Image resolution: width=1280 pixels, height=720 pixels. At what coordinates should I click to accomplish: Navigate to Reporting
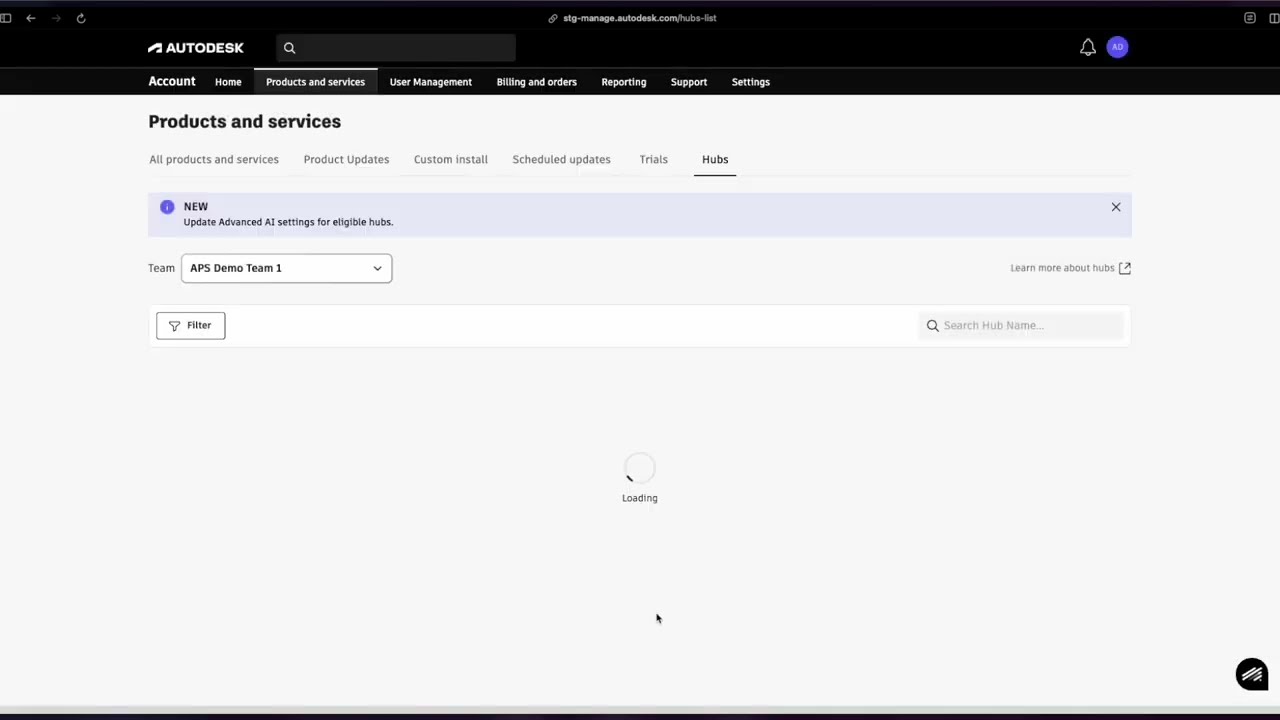(624, 82)
